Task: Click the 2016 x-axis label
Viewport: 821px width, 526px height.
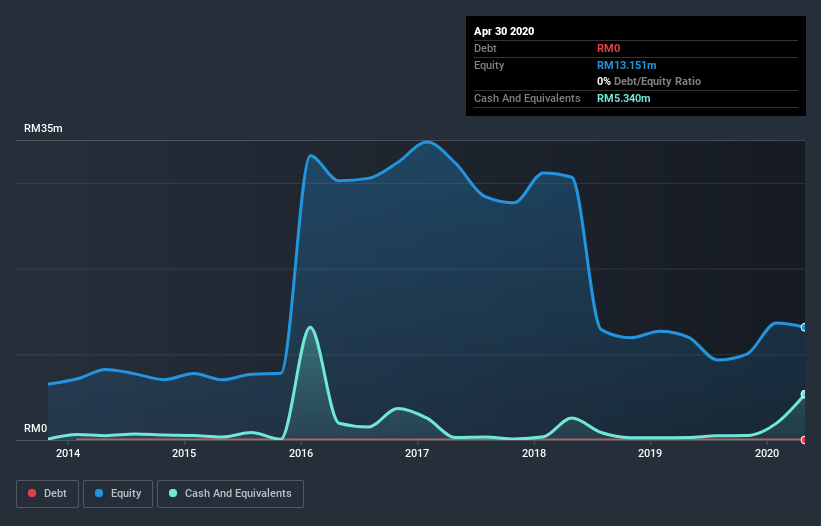Action: (x=301, y=453)
